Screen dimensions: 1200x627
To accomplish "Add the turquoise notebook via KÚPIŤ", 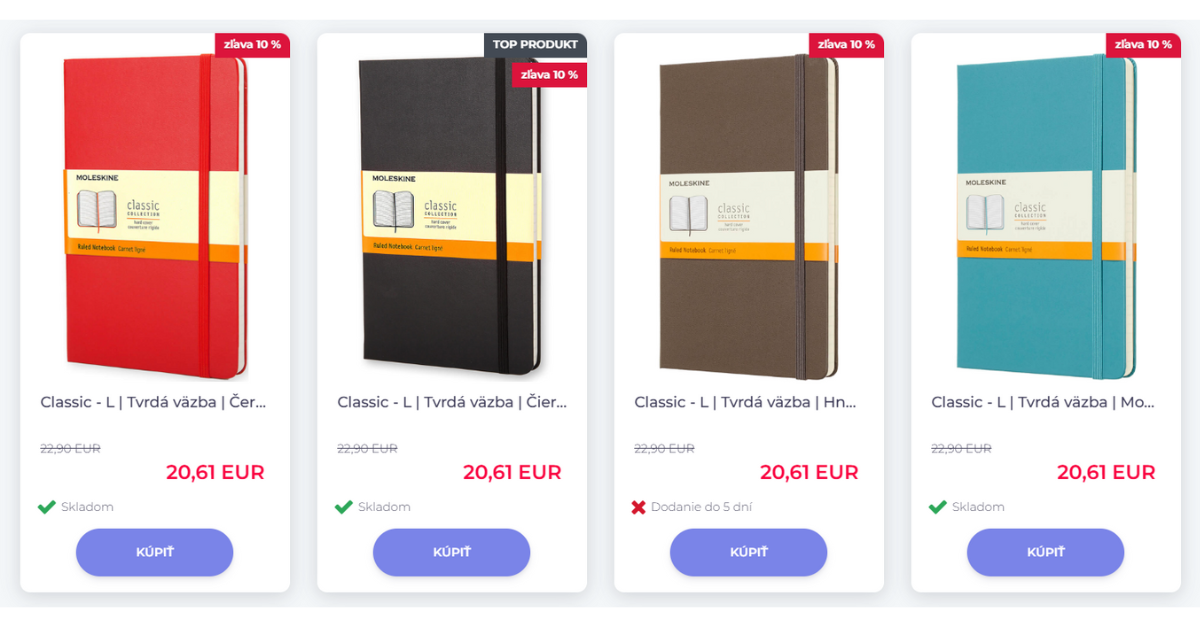I will [1046, 552].
